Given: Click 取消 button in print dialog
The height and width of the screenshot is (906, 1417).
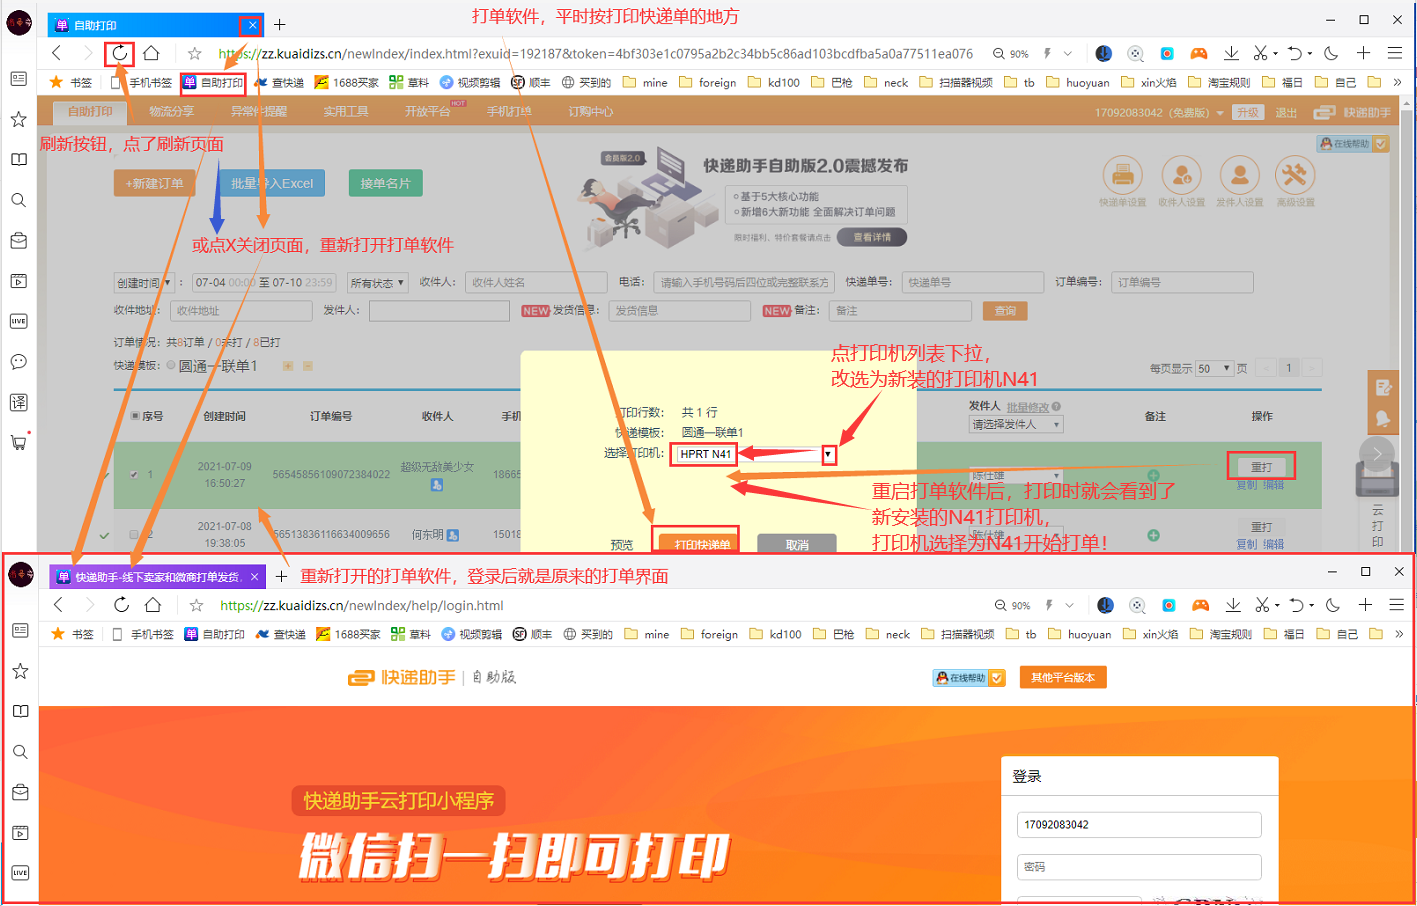Looking at the screenshot, I should coord(797,545).
